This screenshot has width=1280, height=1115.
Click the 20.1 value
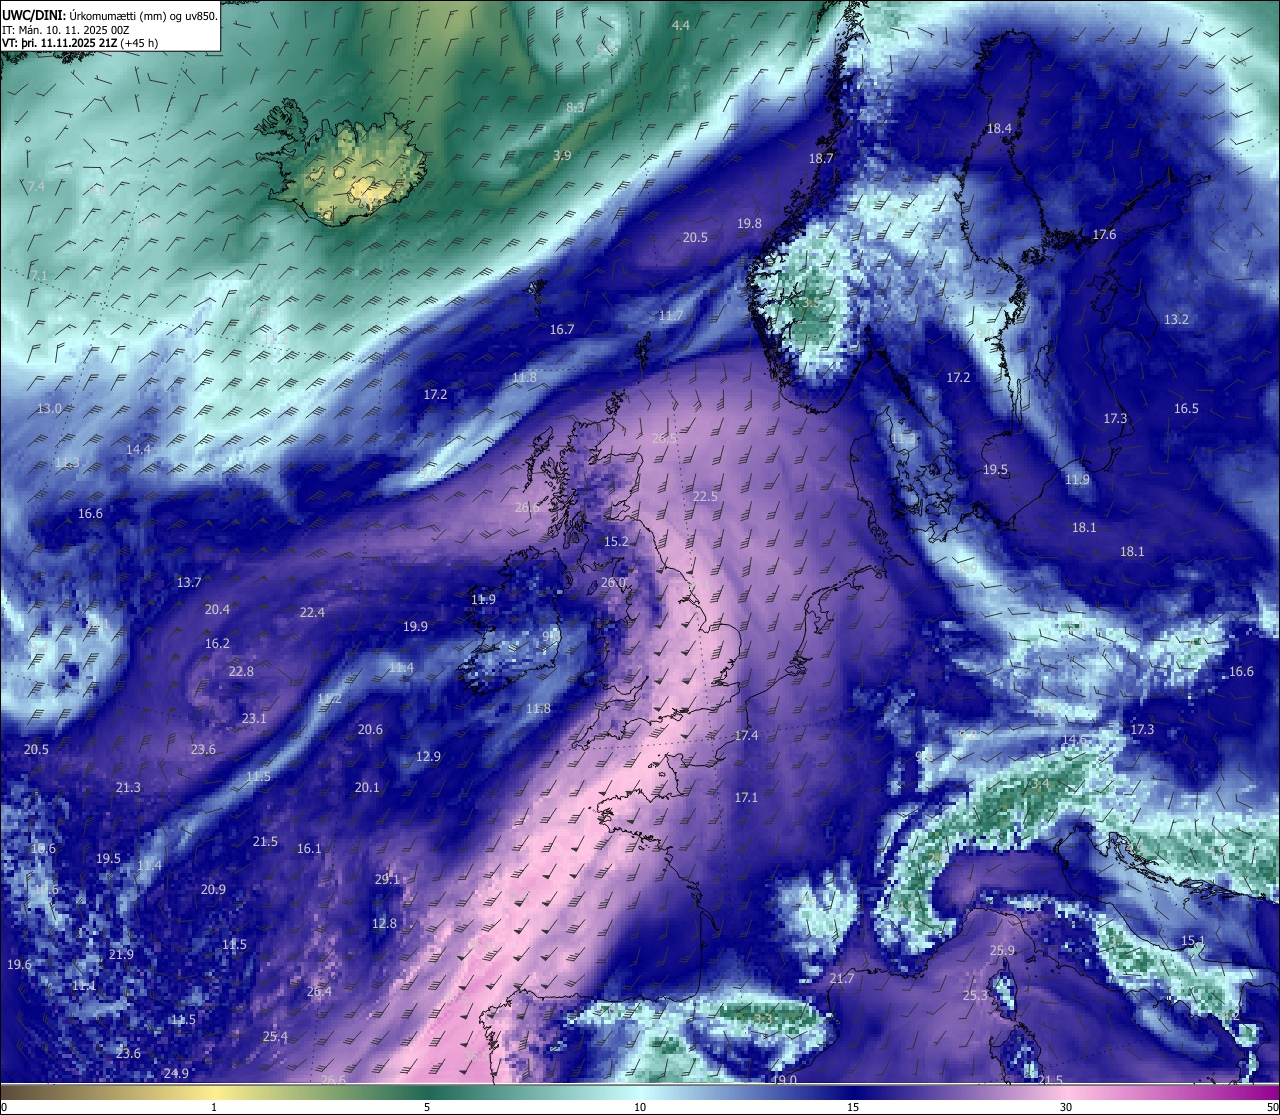[x=367, y=787]
